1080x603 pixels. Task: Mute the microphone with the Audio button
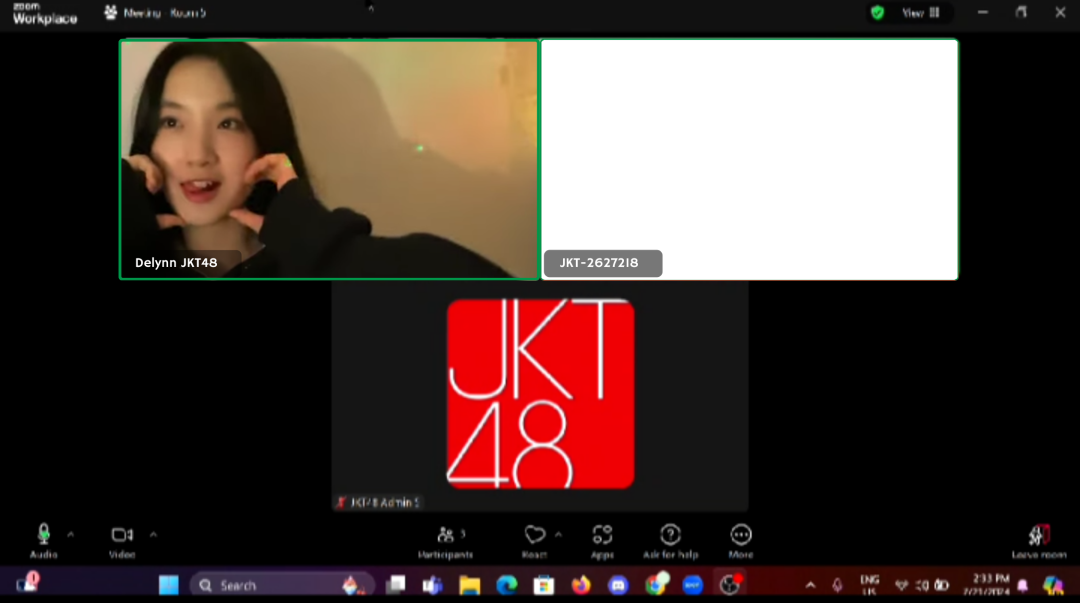tap(43, 541)
